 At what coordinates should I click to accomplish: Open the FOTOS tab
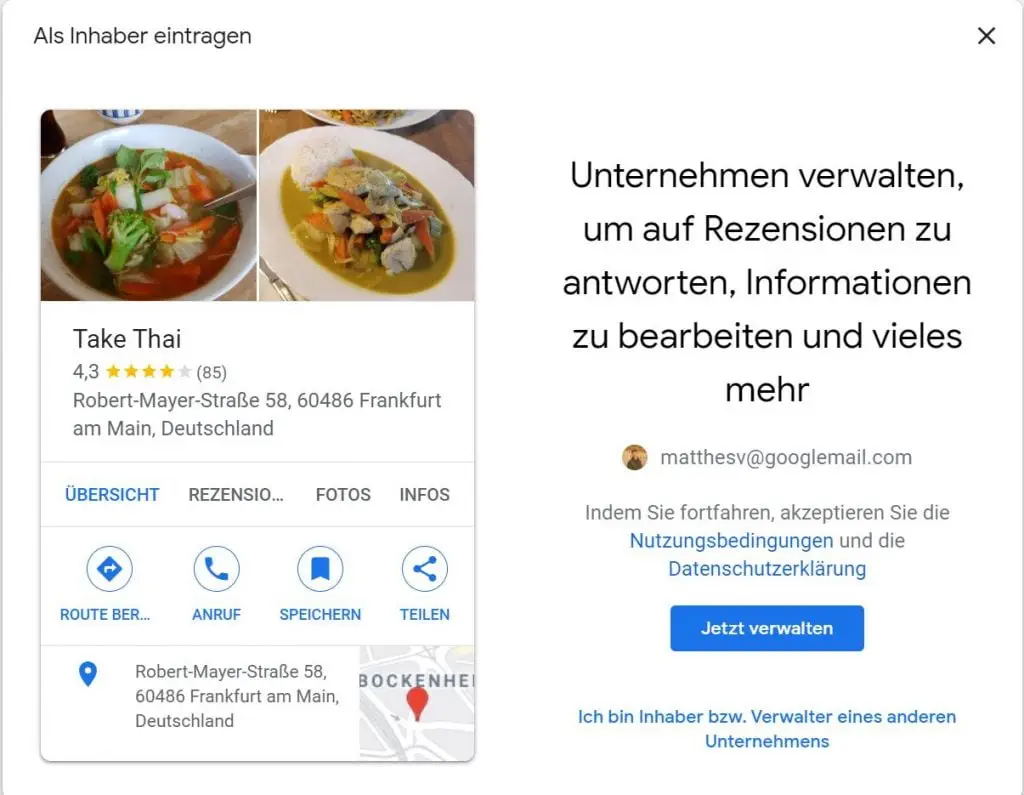[343, 495]
